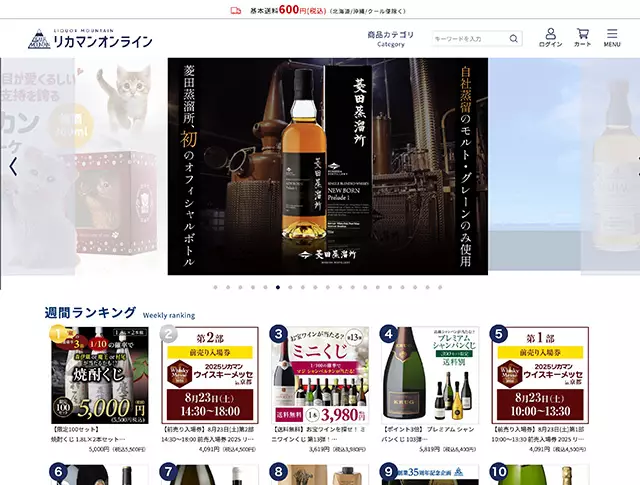Open rank 3 ミニくじ wine image

point(320,375)
